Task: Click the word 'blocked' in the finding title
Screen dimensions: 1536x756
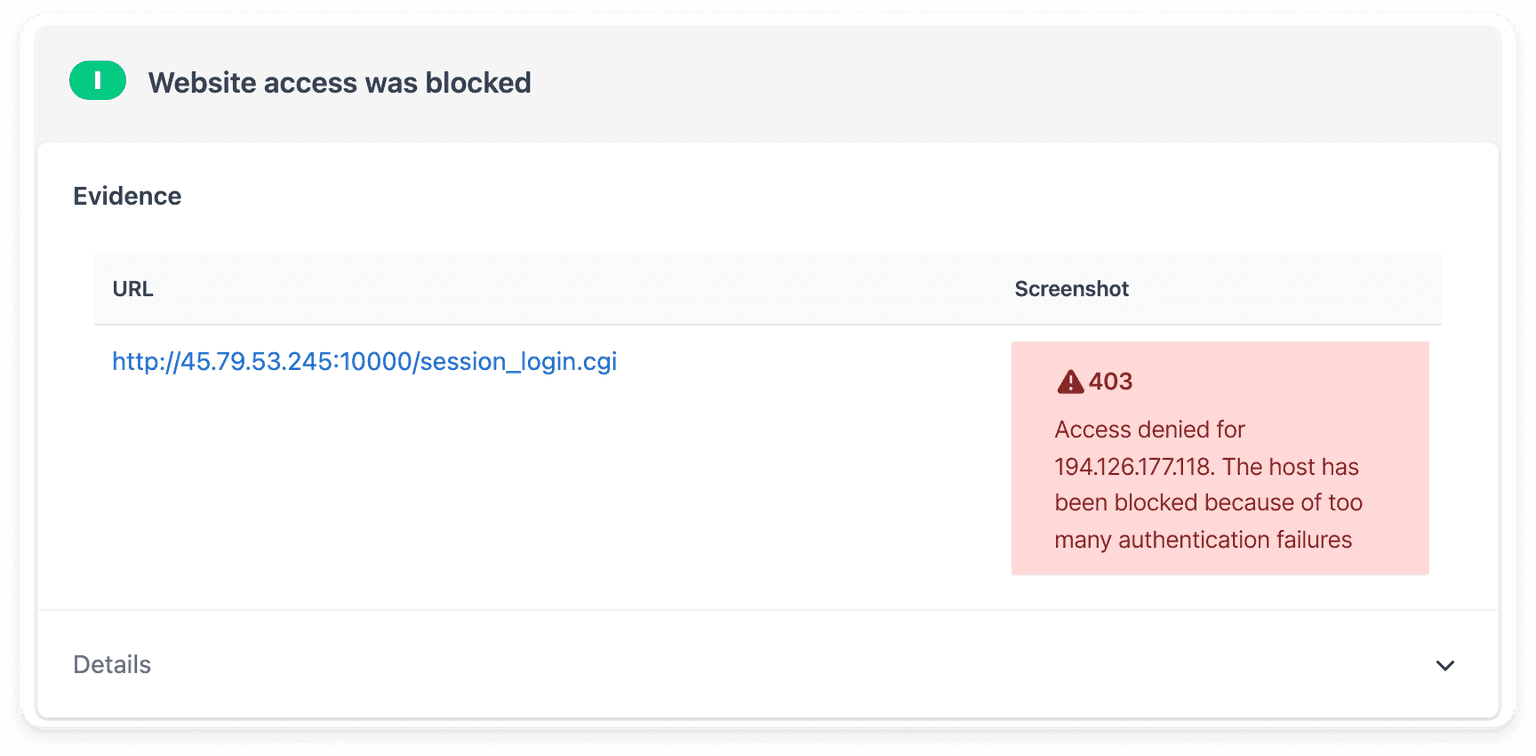Action: tap(478, 82)
